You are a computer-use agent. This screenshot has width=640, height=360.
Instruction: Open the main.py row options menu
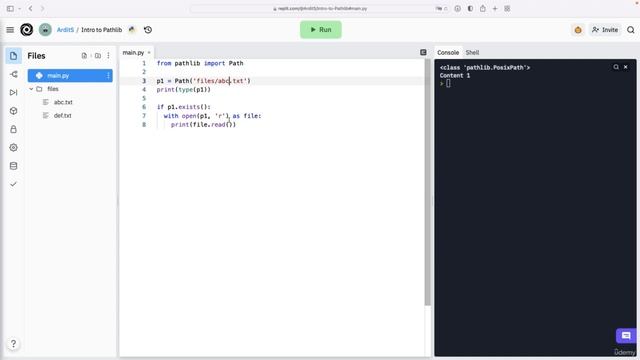pyautogui.click(x=108, y=76)
